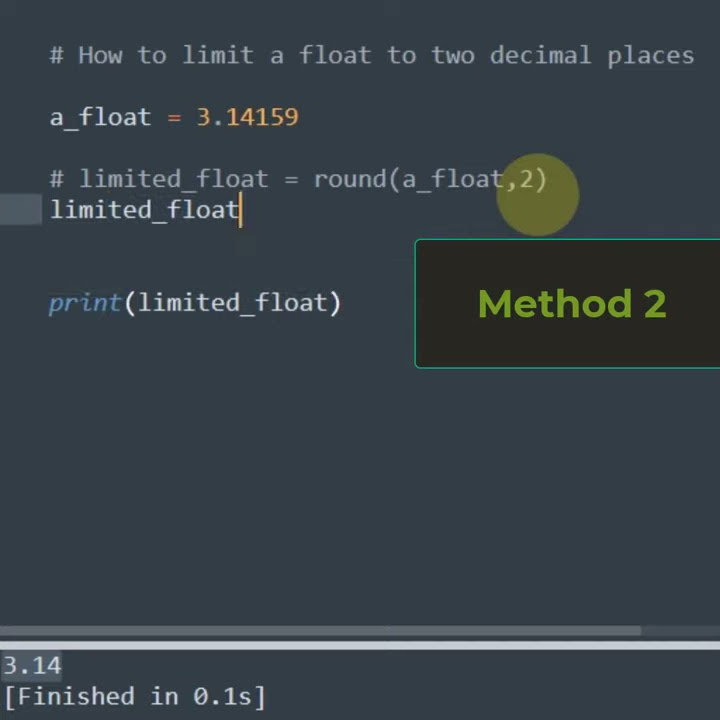Click limited_float in the commented-out line
Viewport: 720px width, 720px height.
point(173,179)
